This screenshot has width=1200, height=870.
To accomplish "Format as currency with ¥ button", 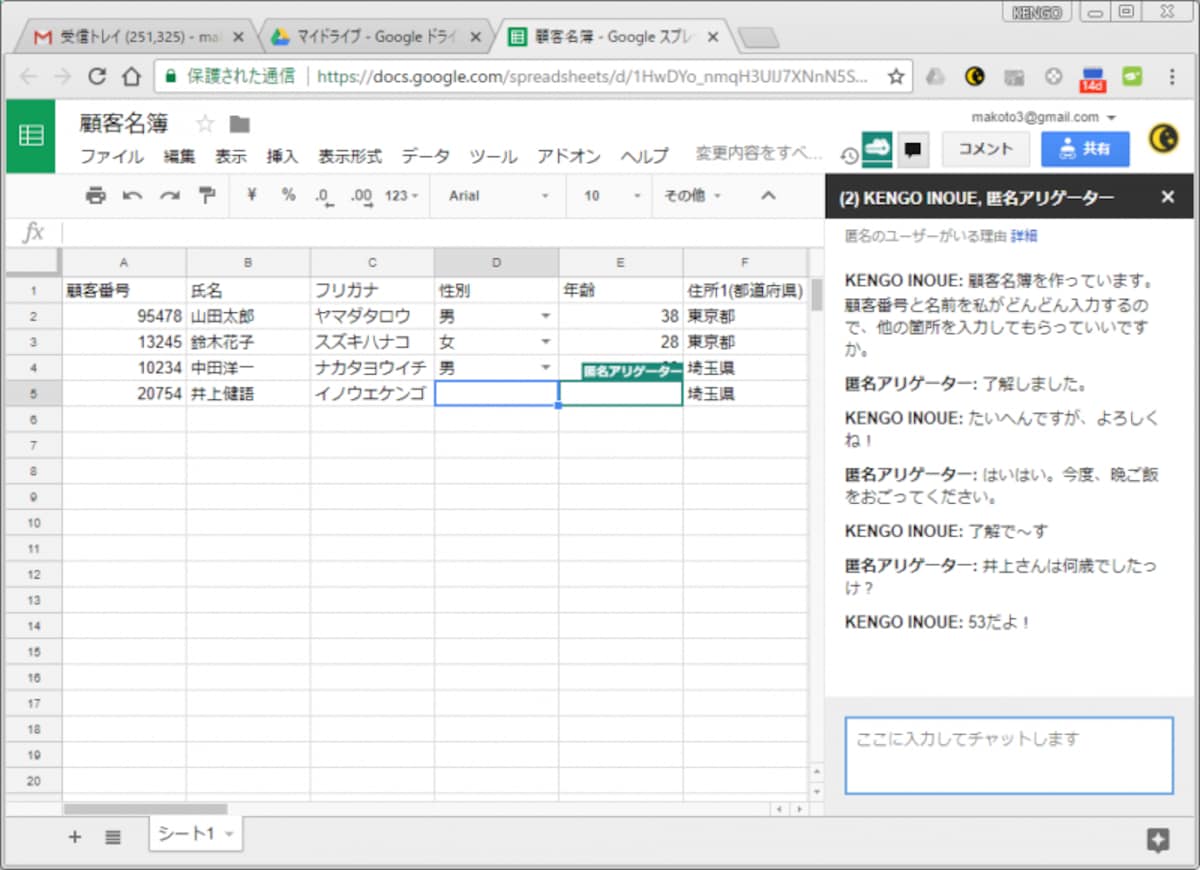I will 252,196.
